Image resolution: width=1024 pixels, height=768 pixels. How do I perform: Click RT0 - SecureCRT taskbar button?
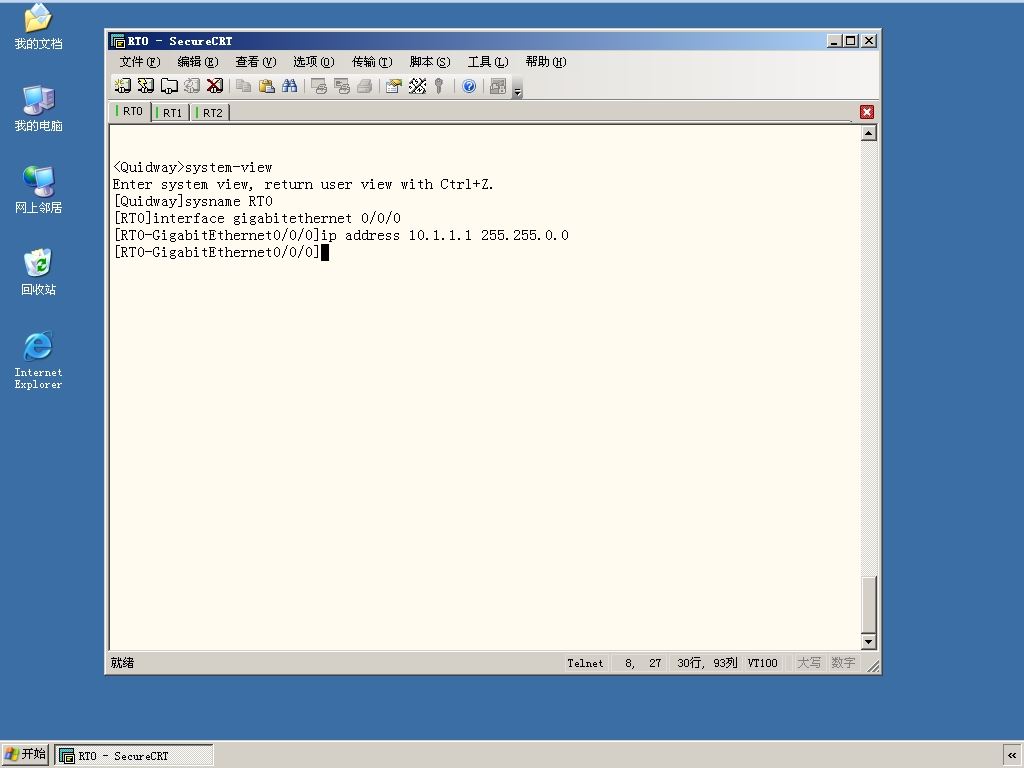click(x=134, y=756)
